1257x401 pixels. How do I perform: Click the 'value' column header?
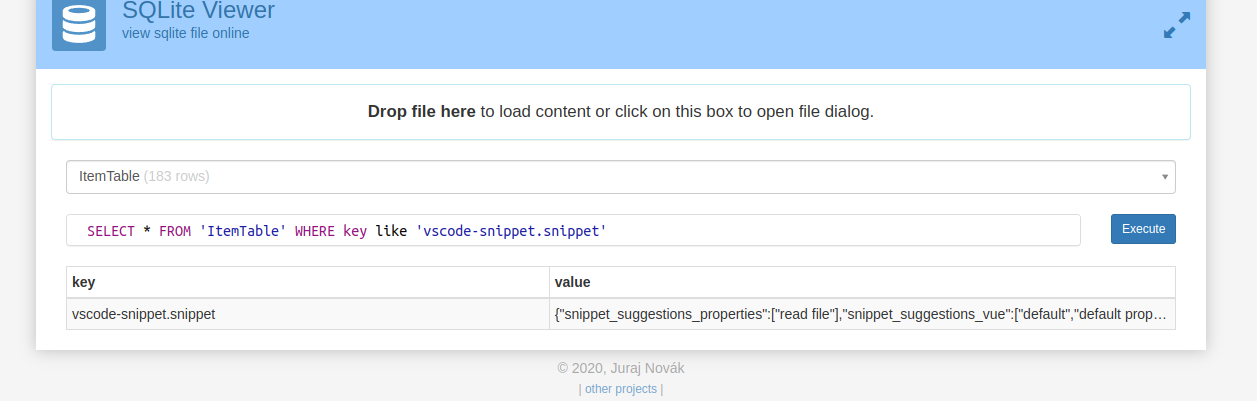[x=572, y=282]
